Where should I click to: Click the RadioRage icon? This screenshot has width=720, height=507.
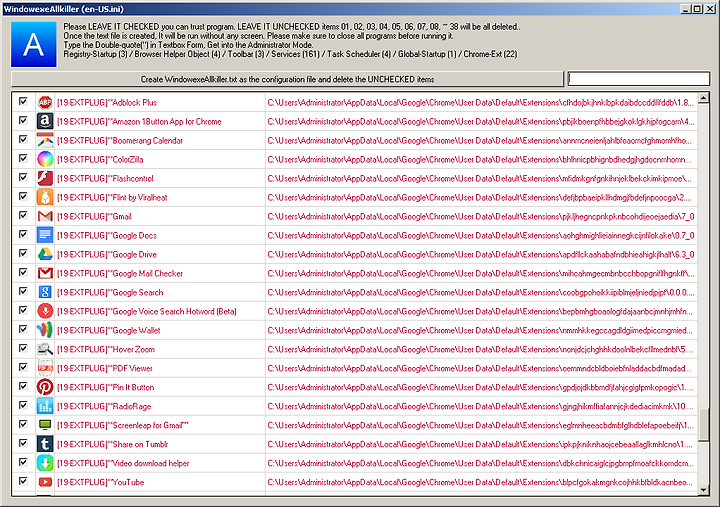(45, 406)
